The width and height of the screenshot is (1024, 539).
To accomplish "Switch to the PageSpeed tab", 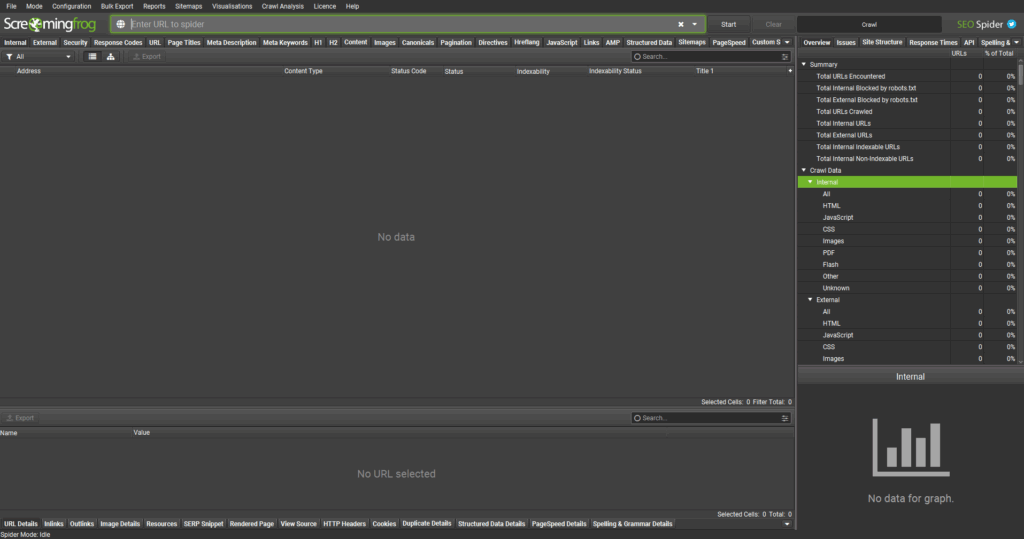I will [729, 42].
